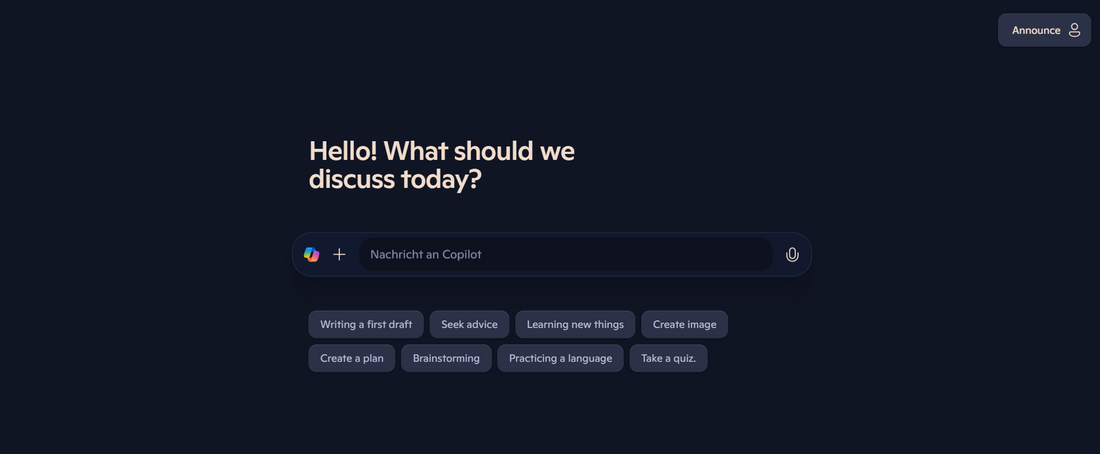Click the 'Announce' text label

point(1036,30)
